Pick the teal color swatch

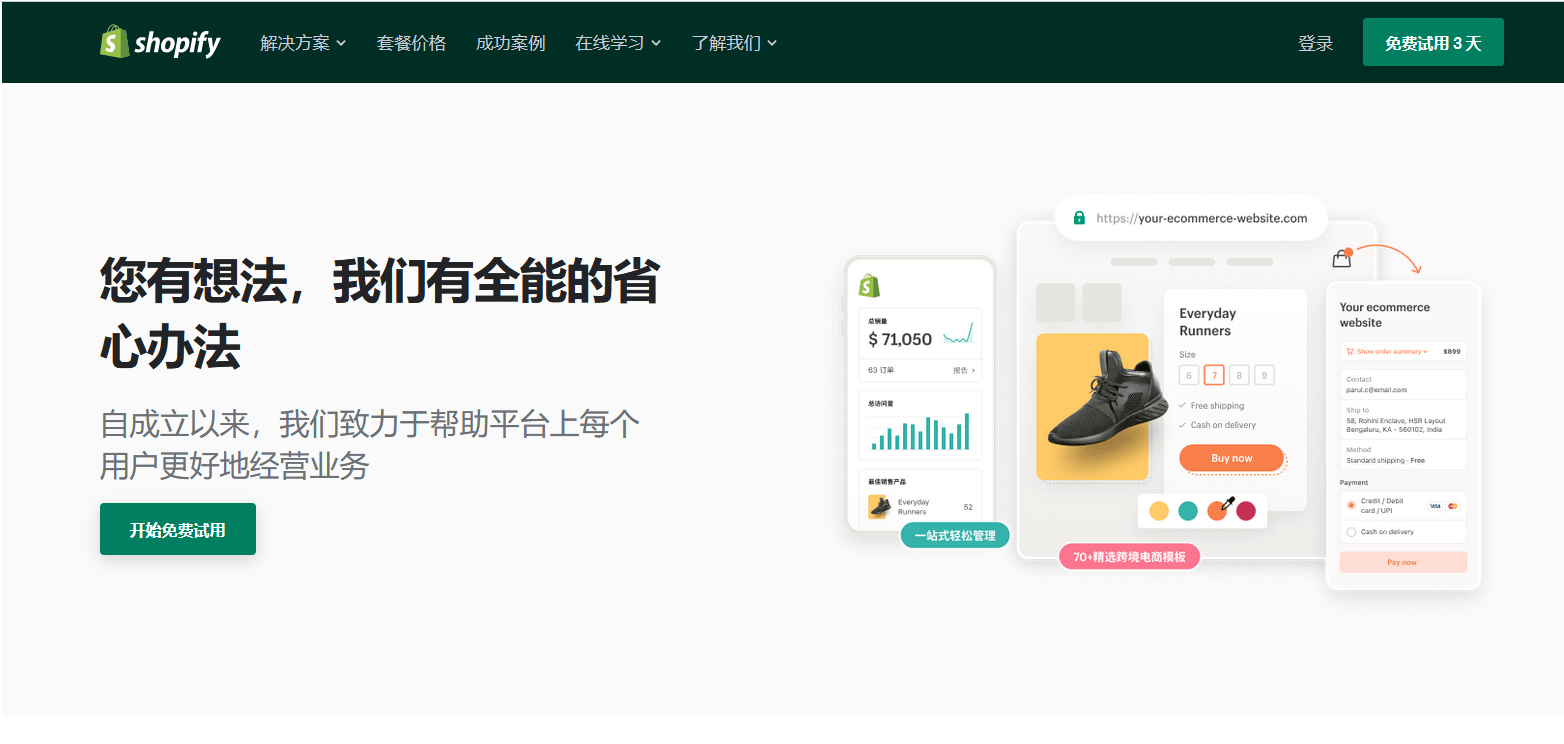tap(1188, 511)
